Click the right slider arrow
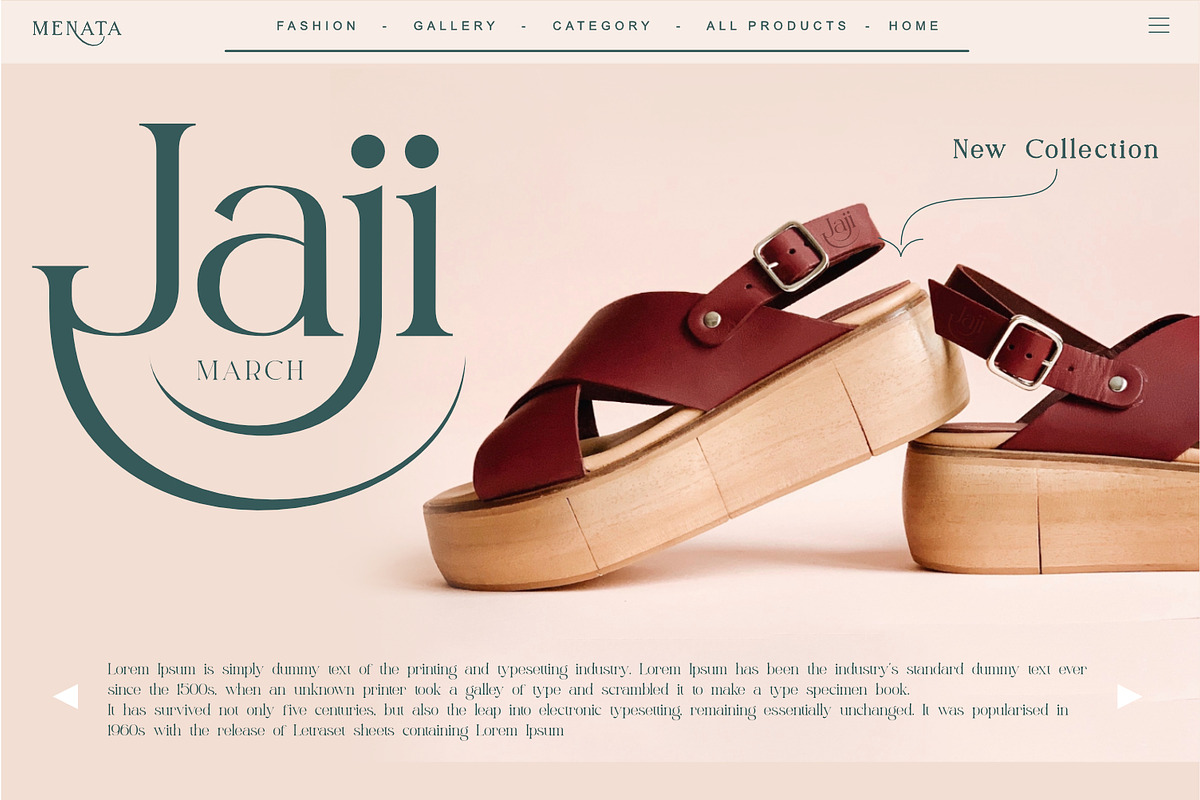Image resolution: width=1200 pixels, height=800 pixels. tap(1129, 696)
